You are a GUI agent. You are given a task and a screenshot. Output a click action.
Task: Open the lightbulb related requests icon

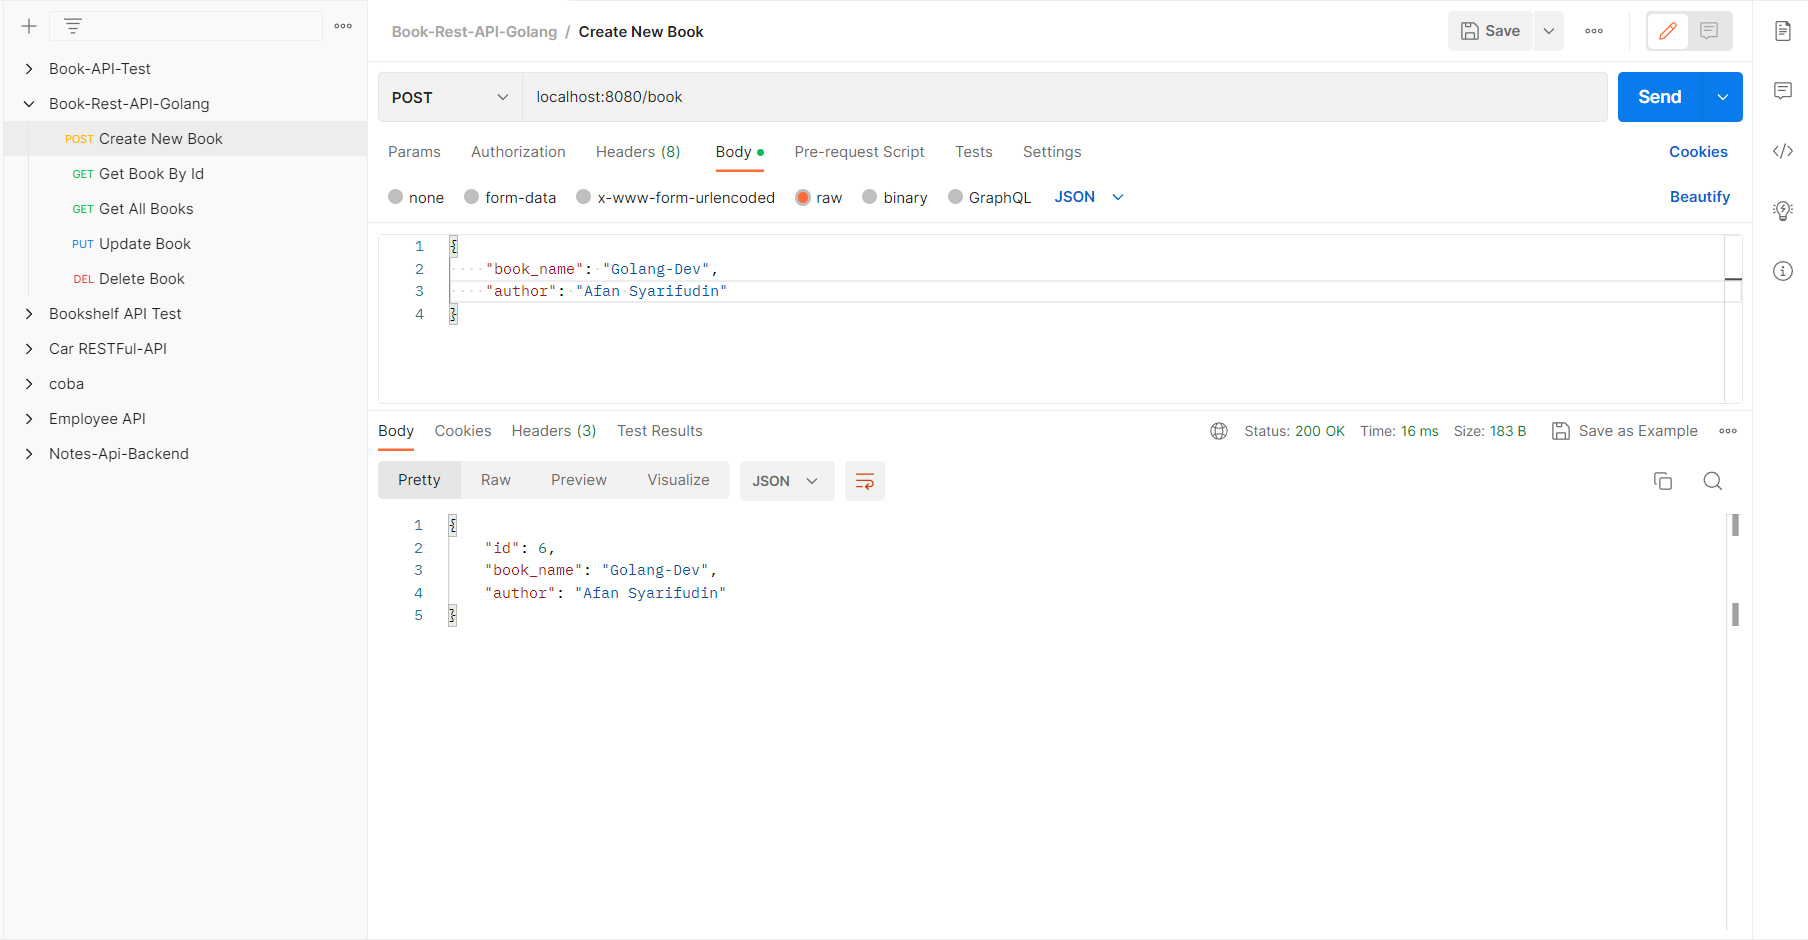pos(1782,211)
